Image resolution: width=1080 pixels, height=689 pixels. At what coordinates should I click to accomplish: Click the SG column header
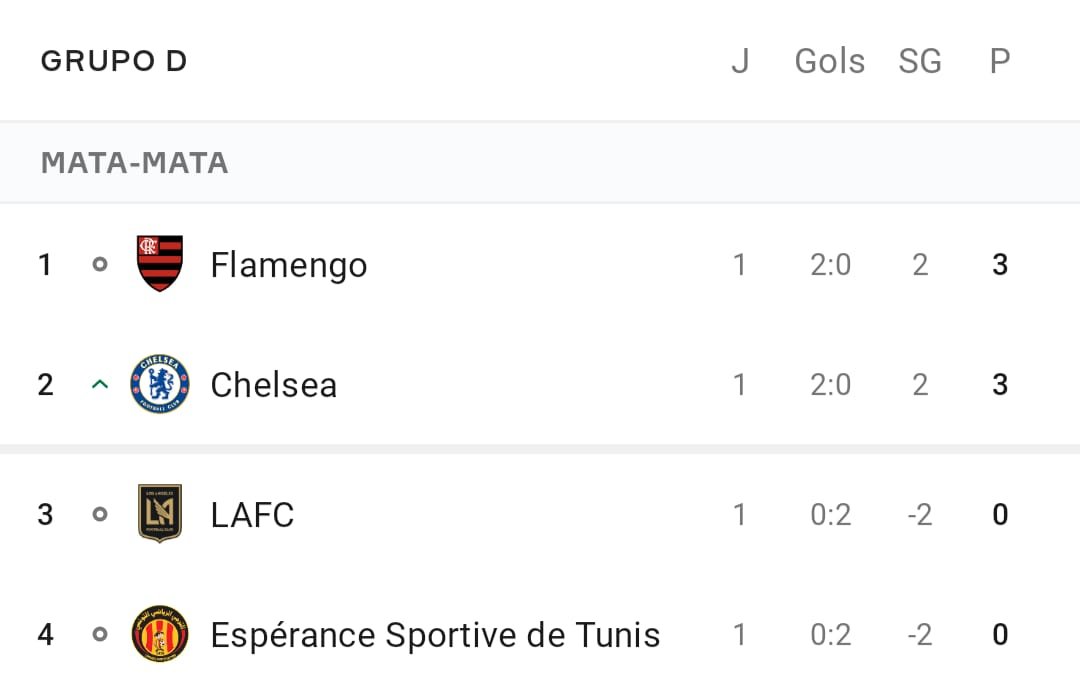[x=920, y=61]
